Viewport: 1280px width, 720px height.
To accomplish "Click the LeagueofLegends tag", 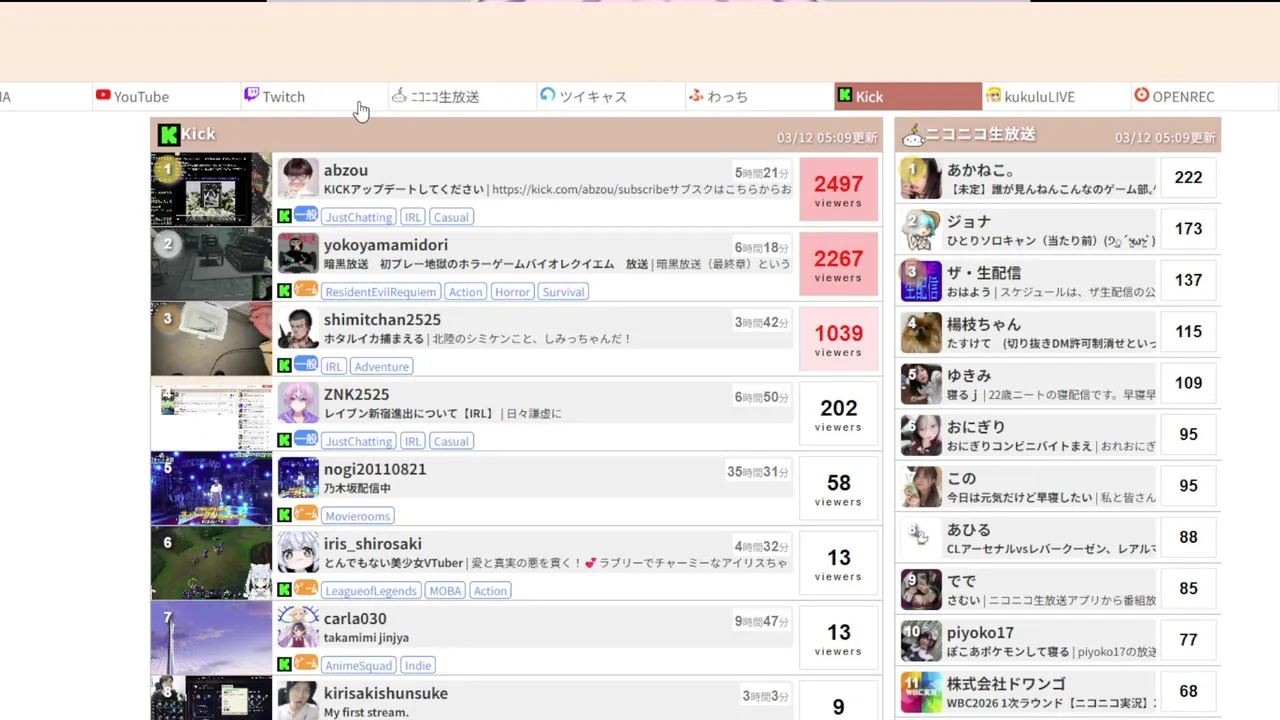I will 371,591.
